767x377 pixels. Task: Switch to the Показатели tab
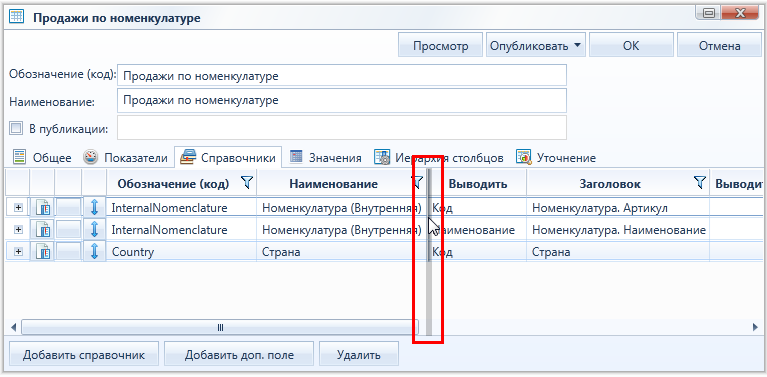tap(126, 158)
